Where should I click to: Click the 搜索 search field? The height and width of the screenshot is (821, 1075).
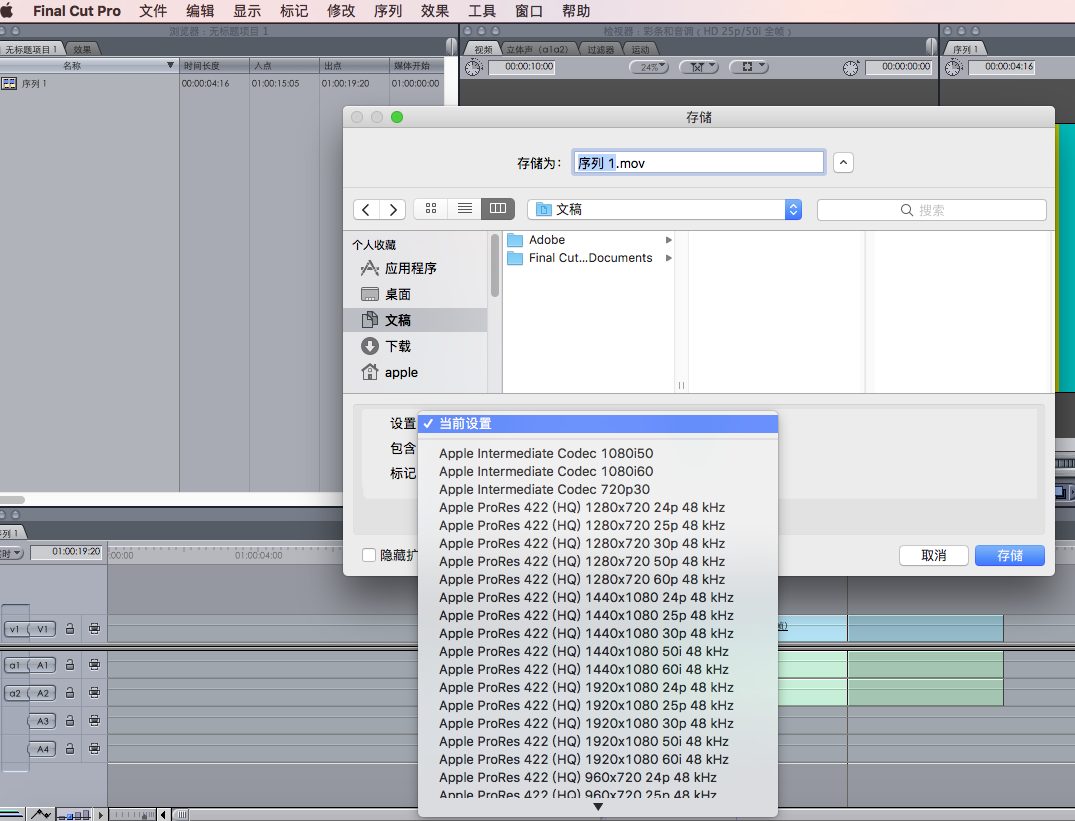point(932,210)
